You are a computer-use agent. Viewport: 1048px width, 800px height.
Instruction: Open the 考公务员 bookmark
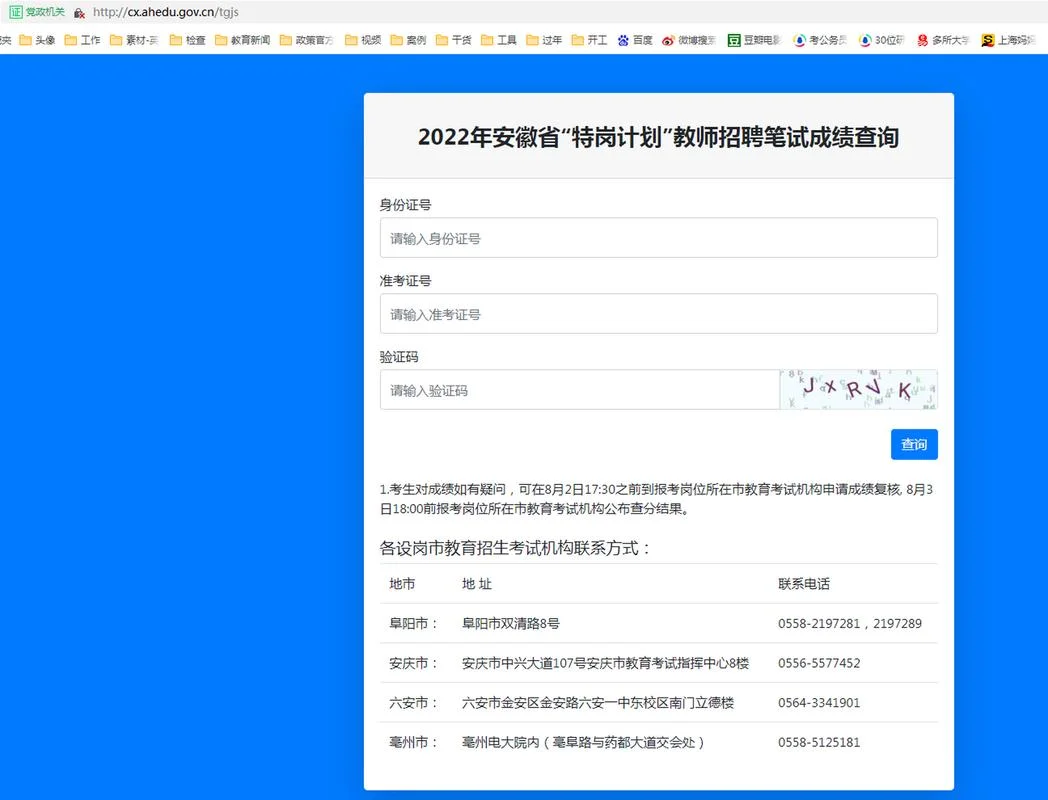819,40
